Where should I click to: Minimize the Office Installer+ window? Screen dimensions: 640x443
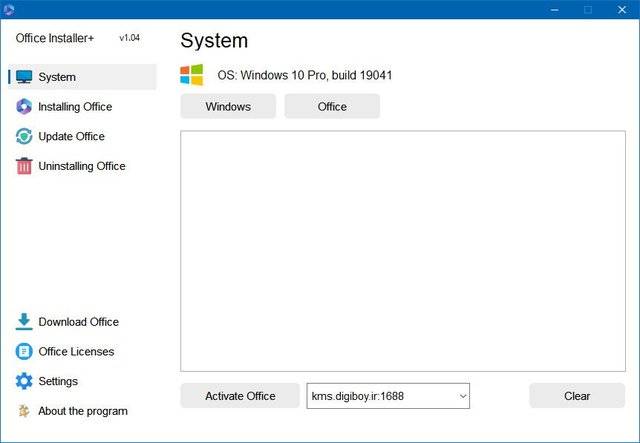pyautogui.click(x=554, y=9)
